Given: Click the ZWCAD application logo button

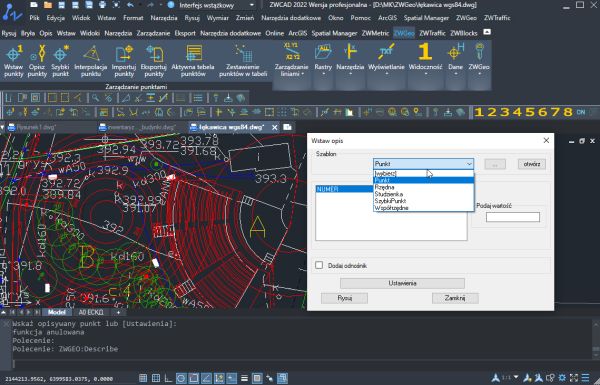Looking at the screenshot, I should (12, 11).
